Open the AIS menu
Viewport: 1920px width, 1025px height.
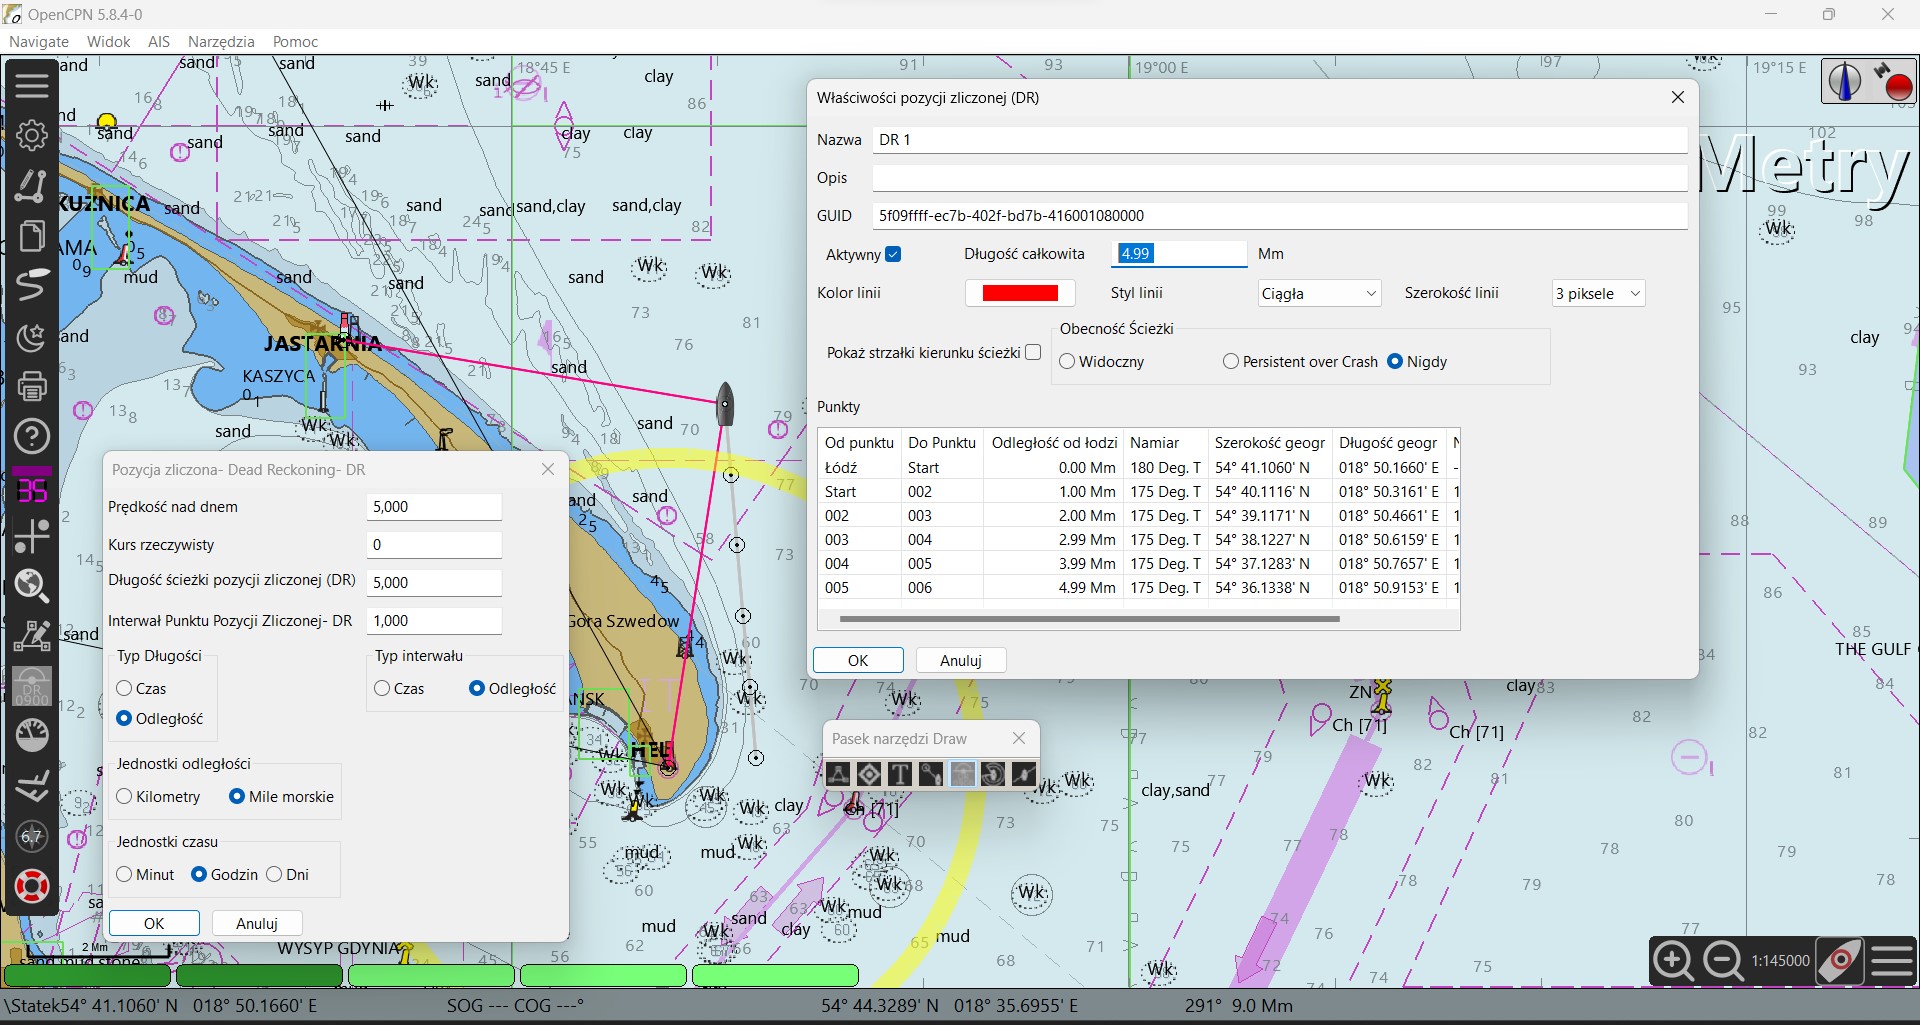pyautogui.click(x=158, y=42)
